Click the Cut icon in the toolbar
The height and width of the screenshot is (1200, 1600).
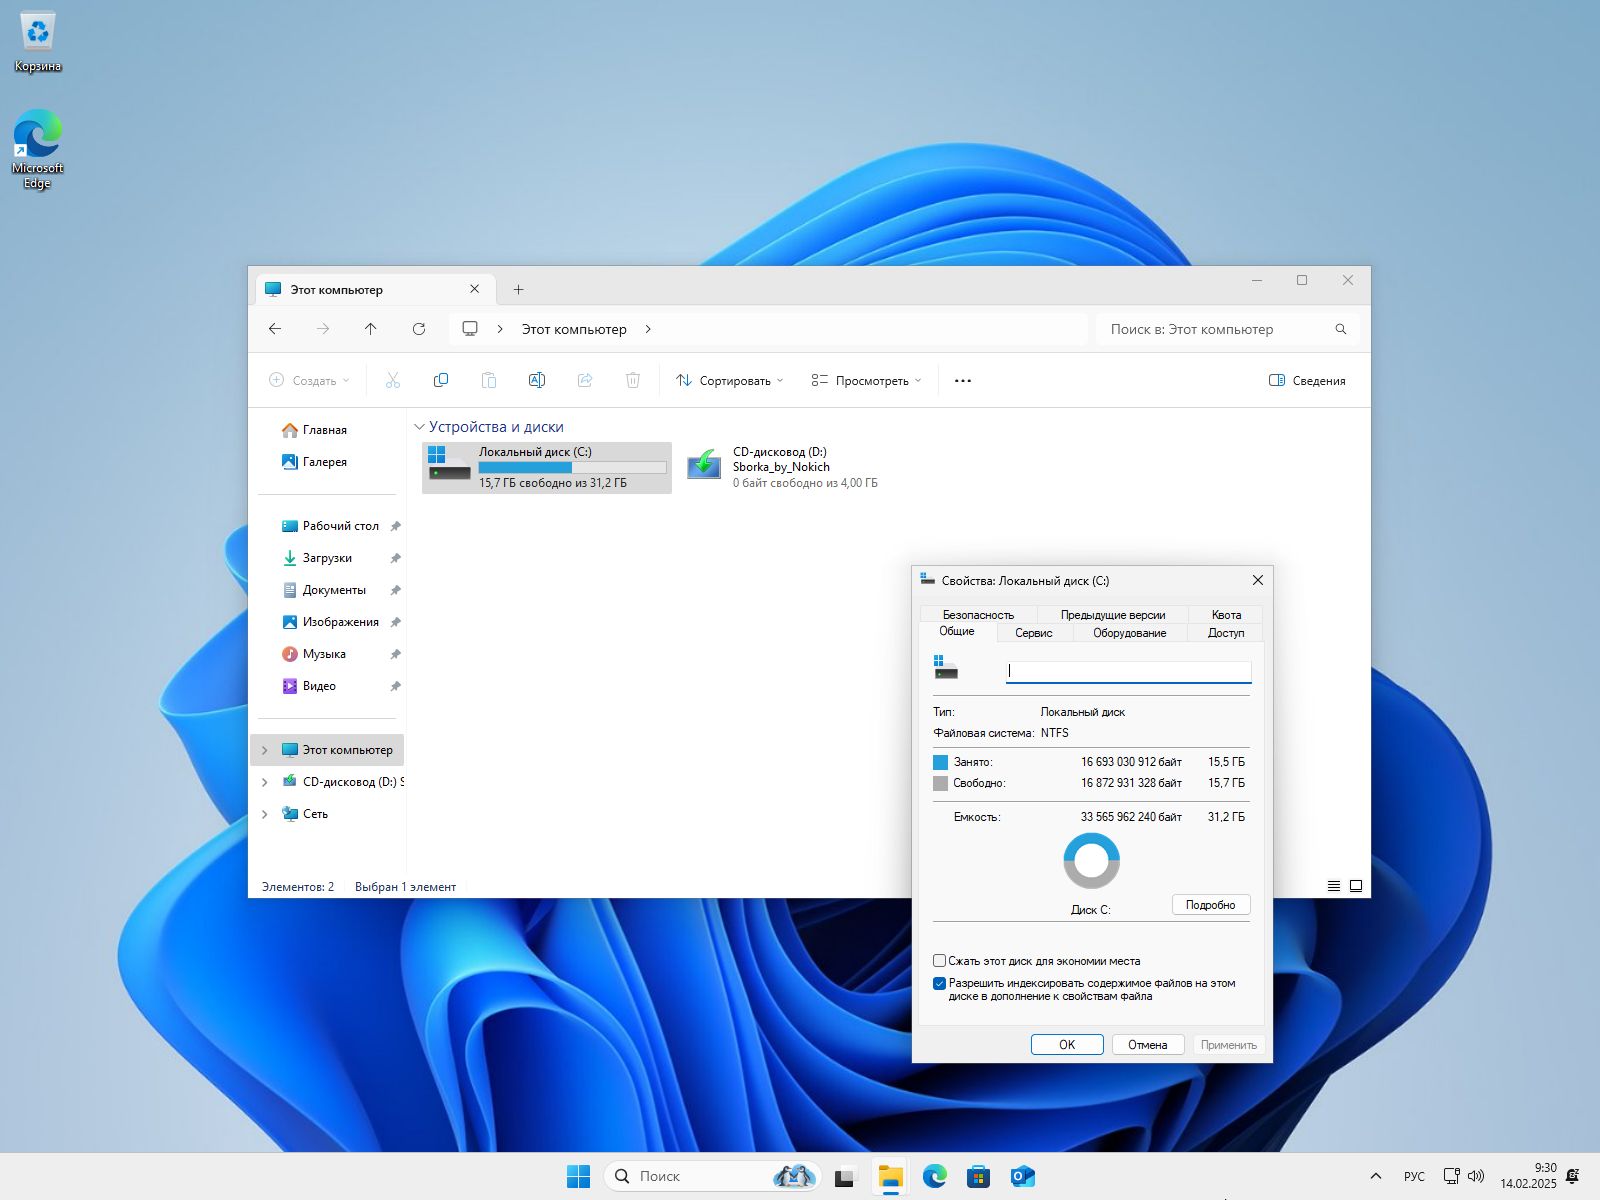[x=392, y=380]
